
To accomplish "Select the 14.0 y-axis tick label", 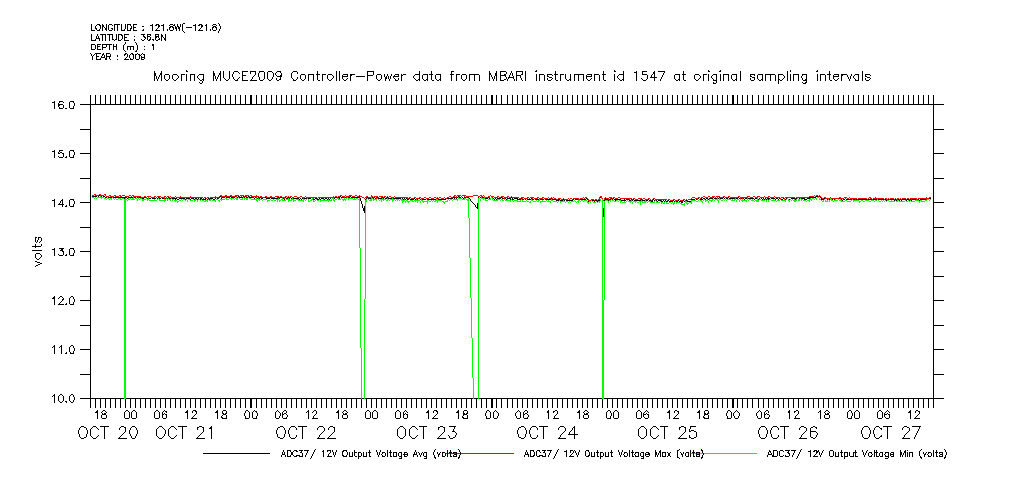I will pos(64,203).
